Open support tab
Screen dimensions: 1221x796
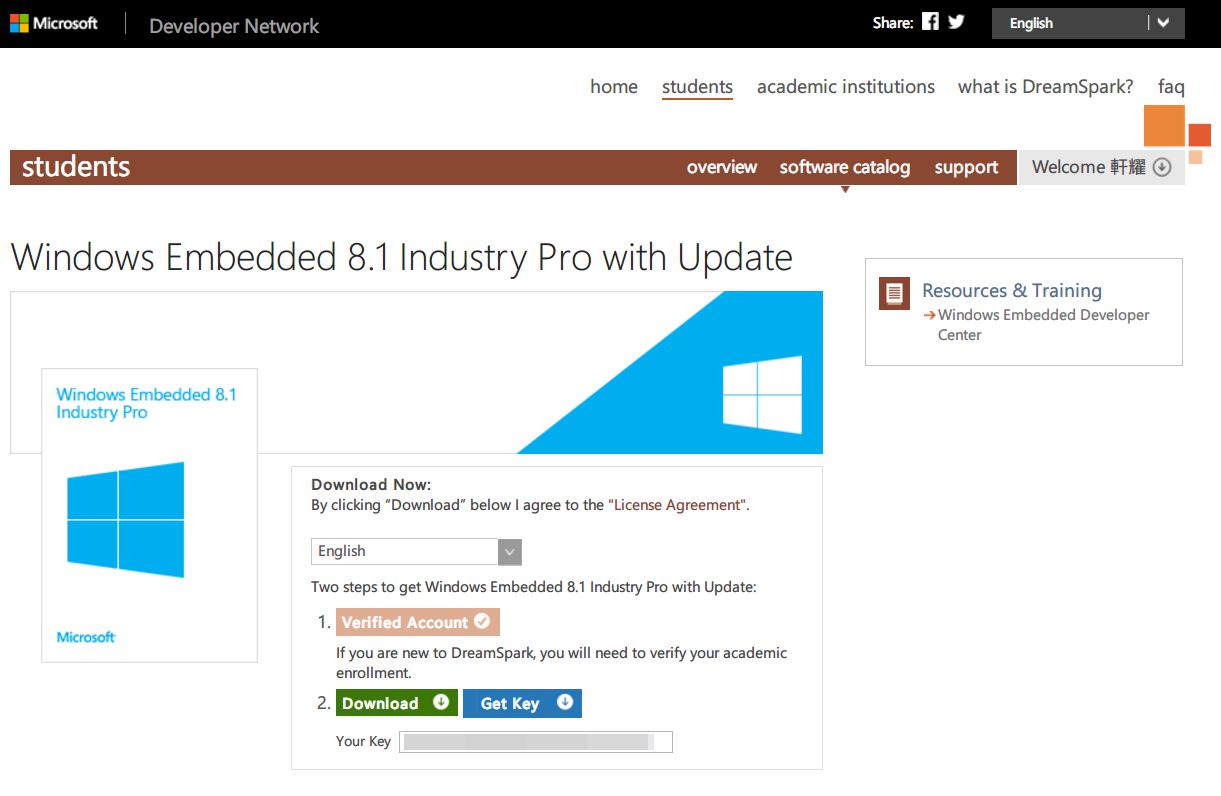tap(966, 167)
